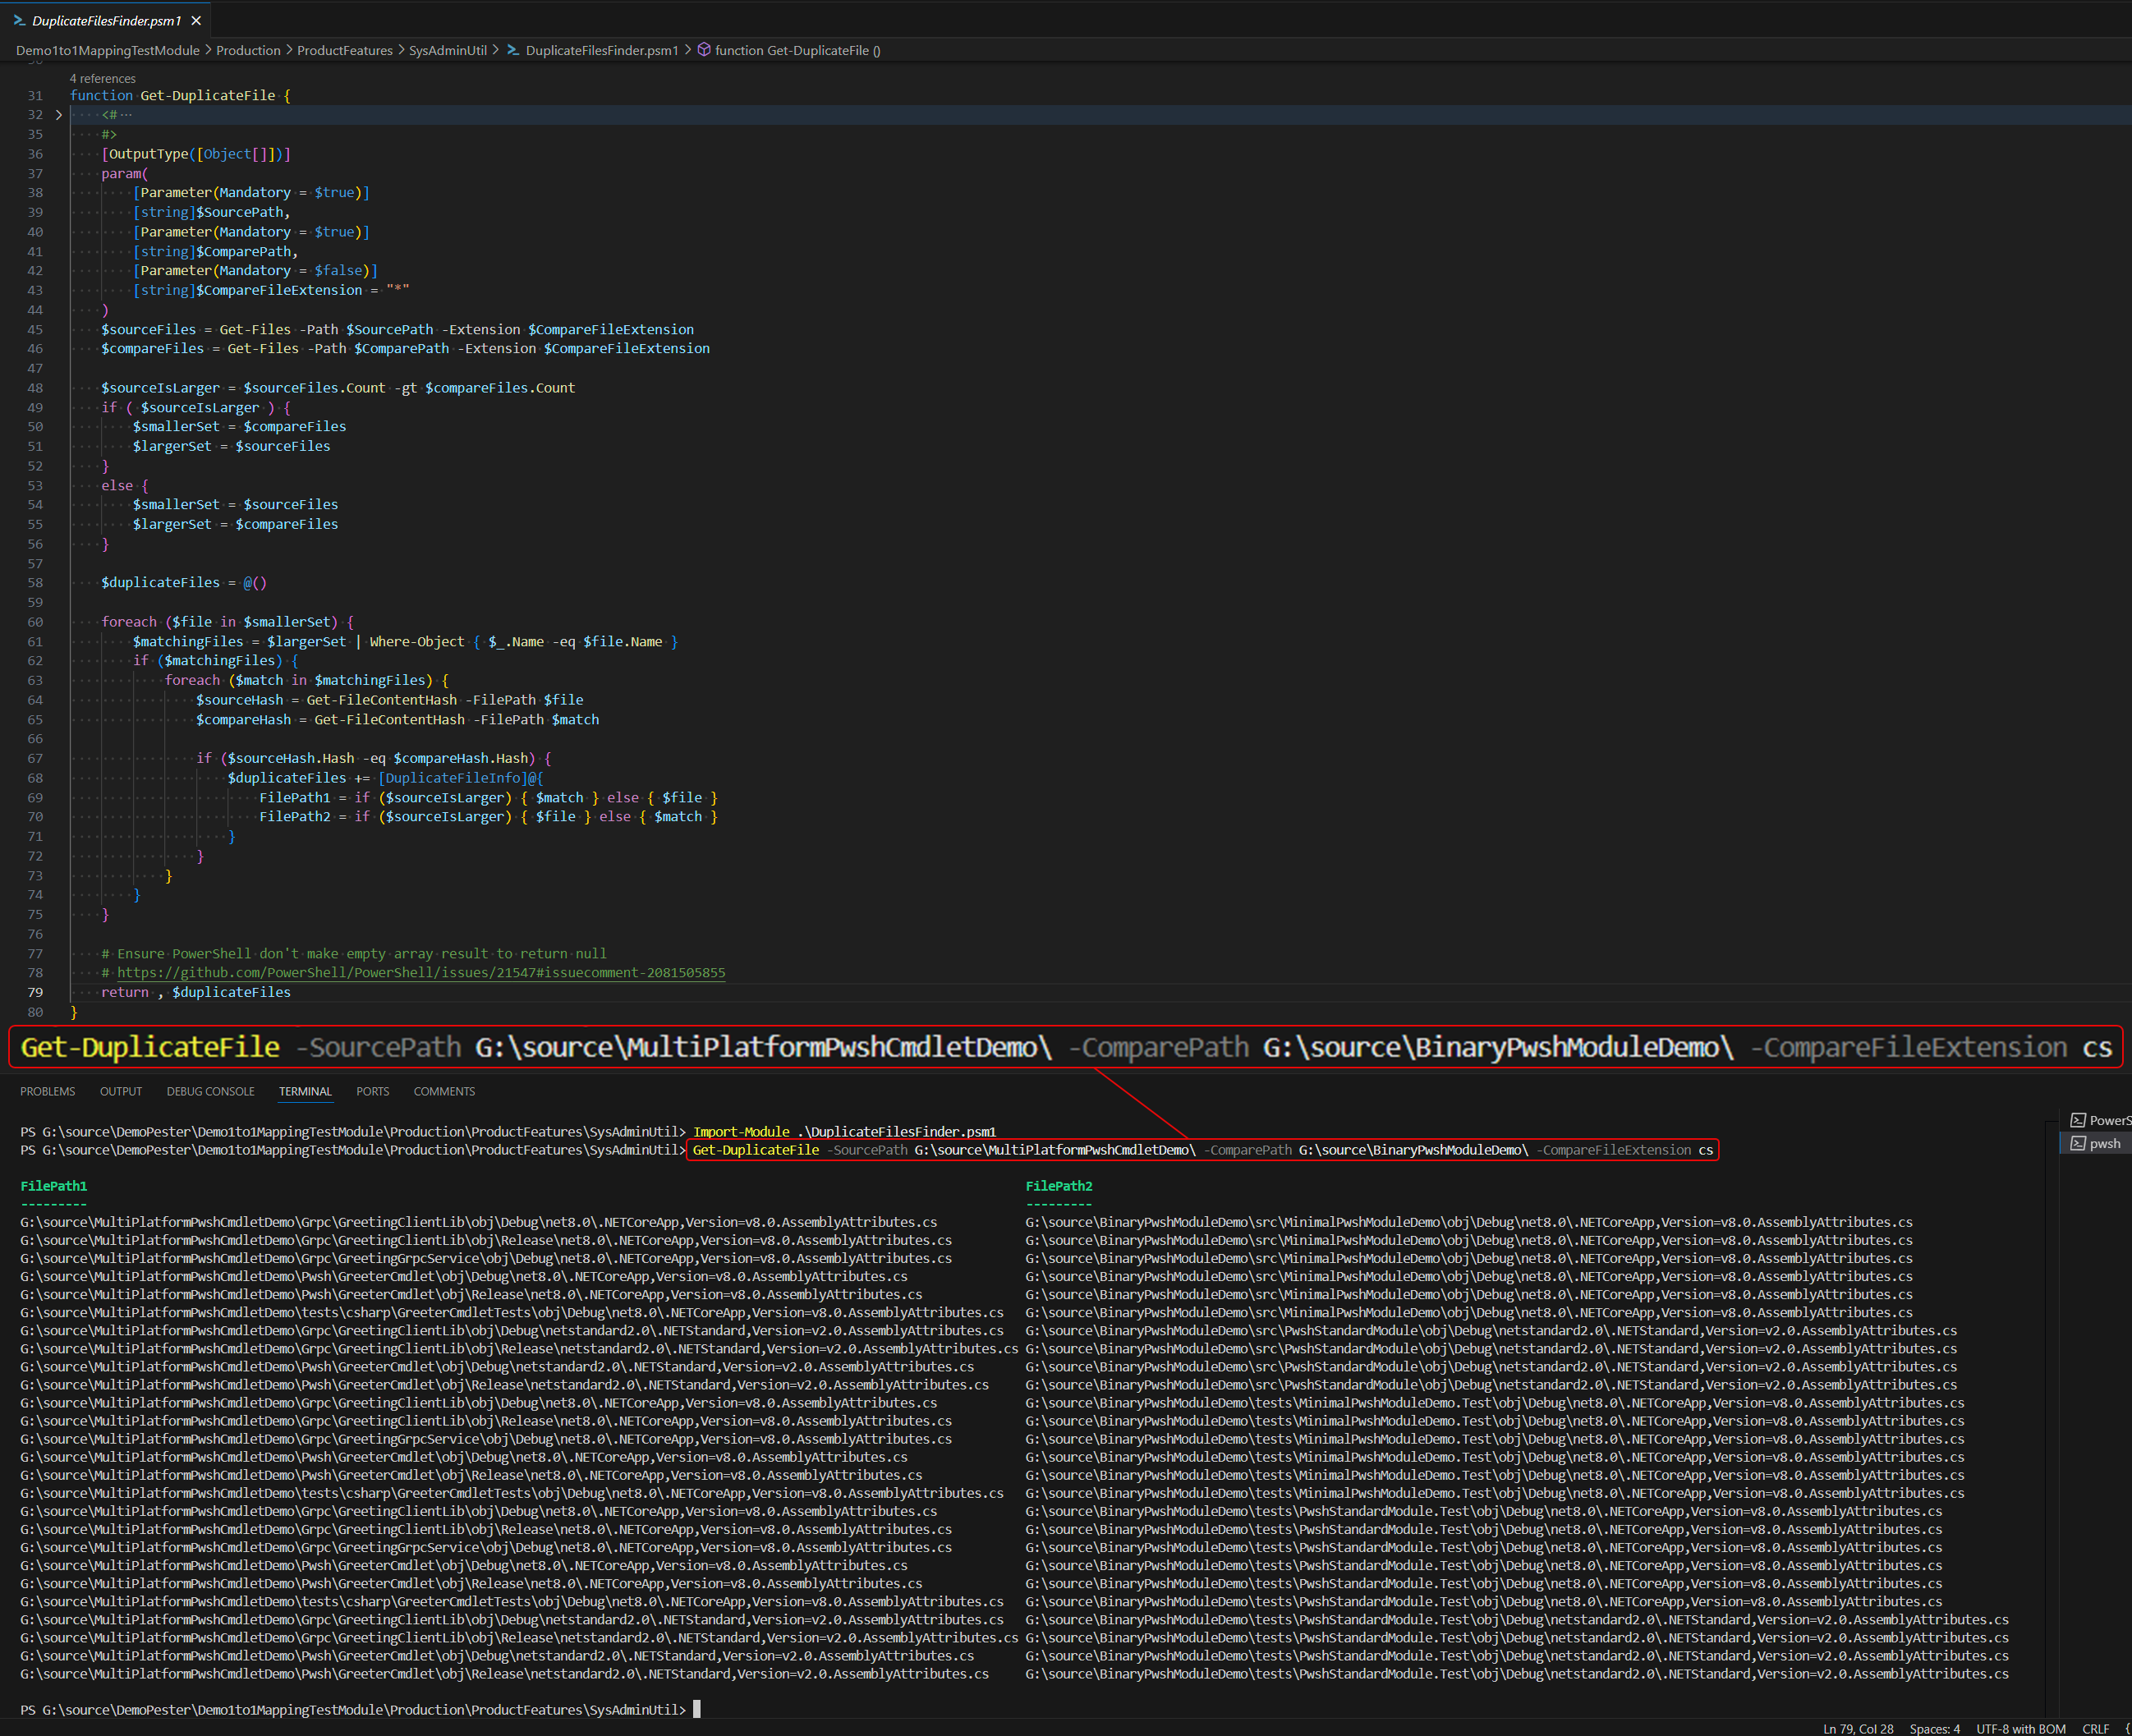
Task: Expand folded comment block at line 32
Action: (x=59, y=115)
